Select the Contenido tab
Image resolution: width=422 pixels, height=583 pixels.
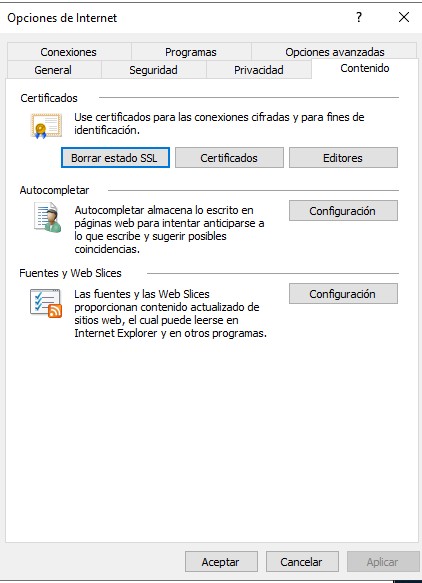(x=365, y=68)
